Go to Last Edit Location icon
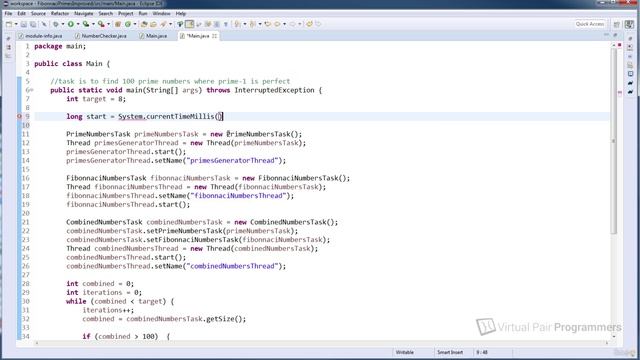The image size is (640, 360). pos(268,24)
